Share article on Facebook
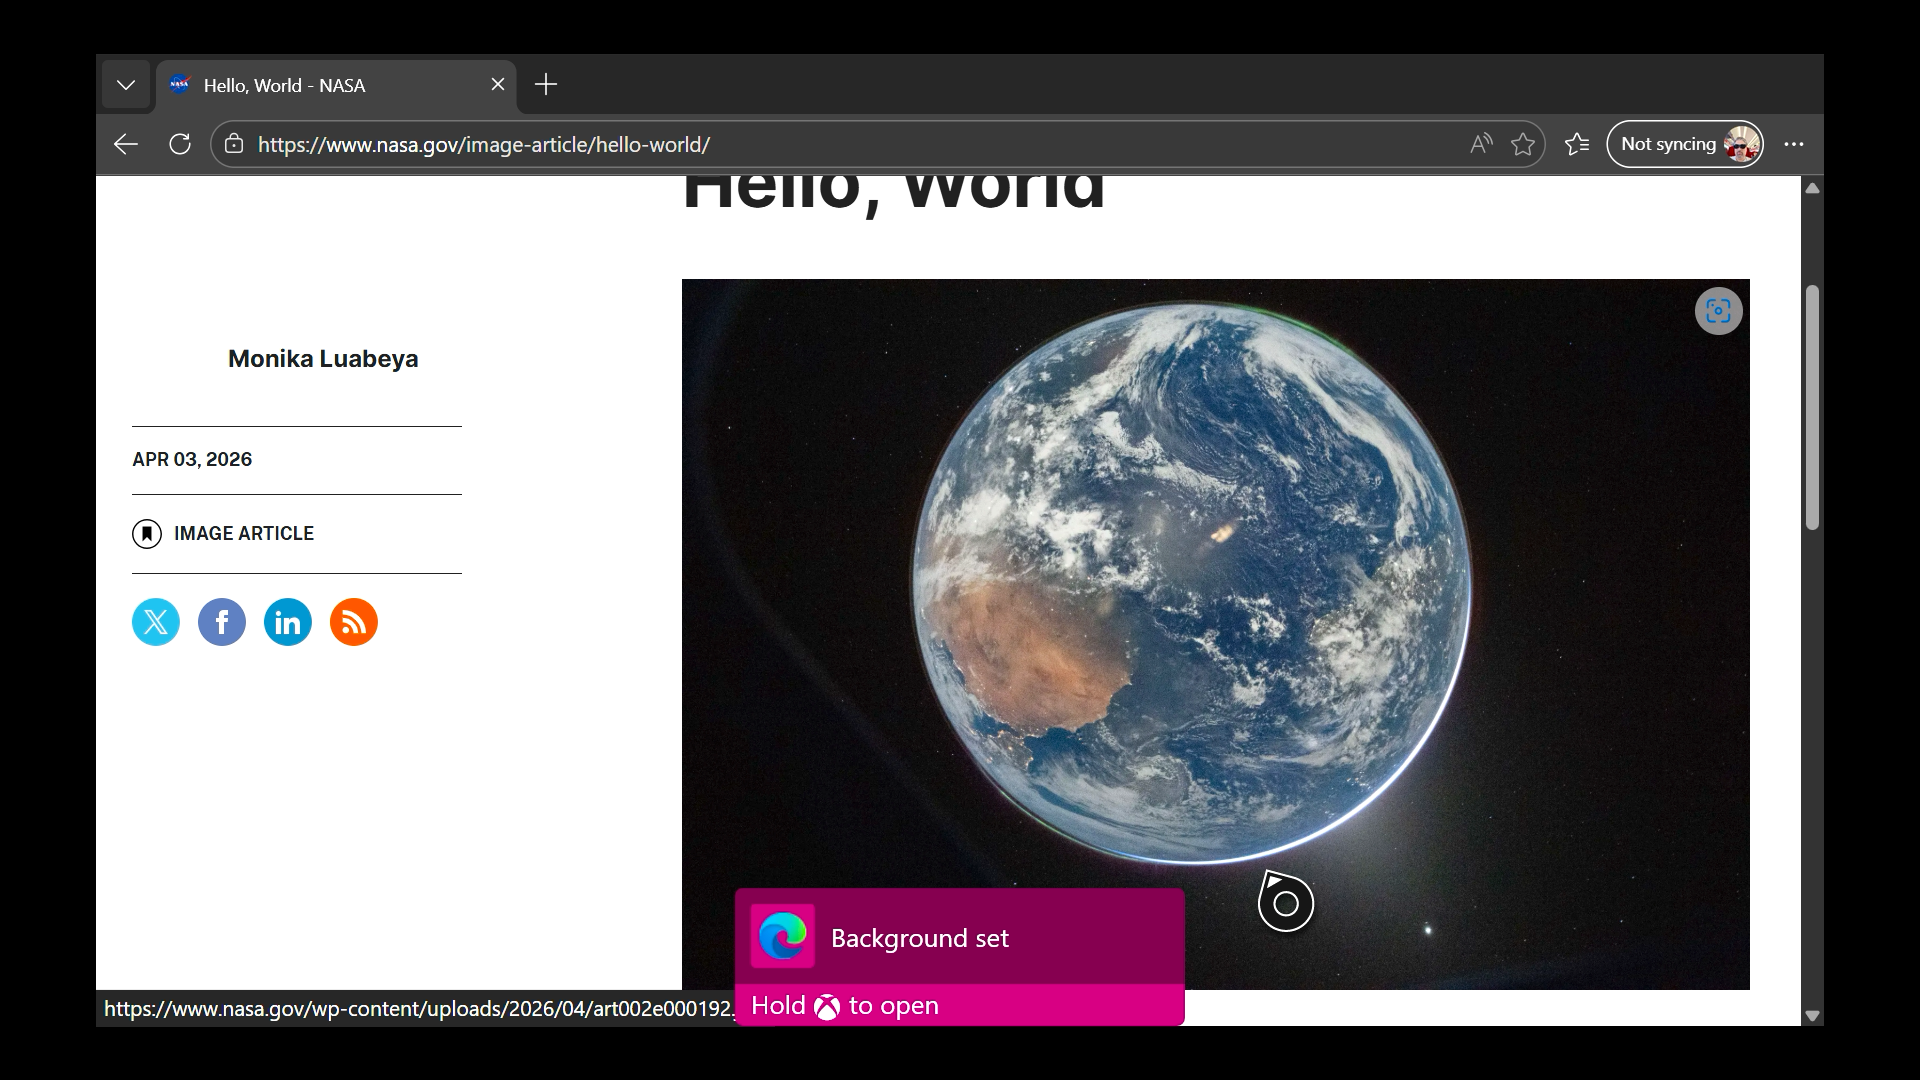 (x=222, y=622)
